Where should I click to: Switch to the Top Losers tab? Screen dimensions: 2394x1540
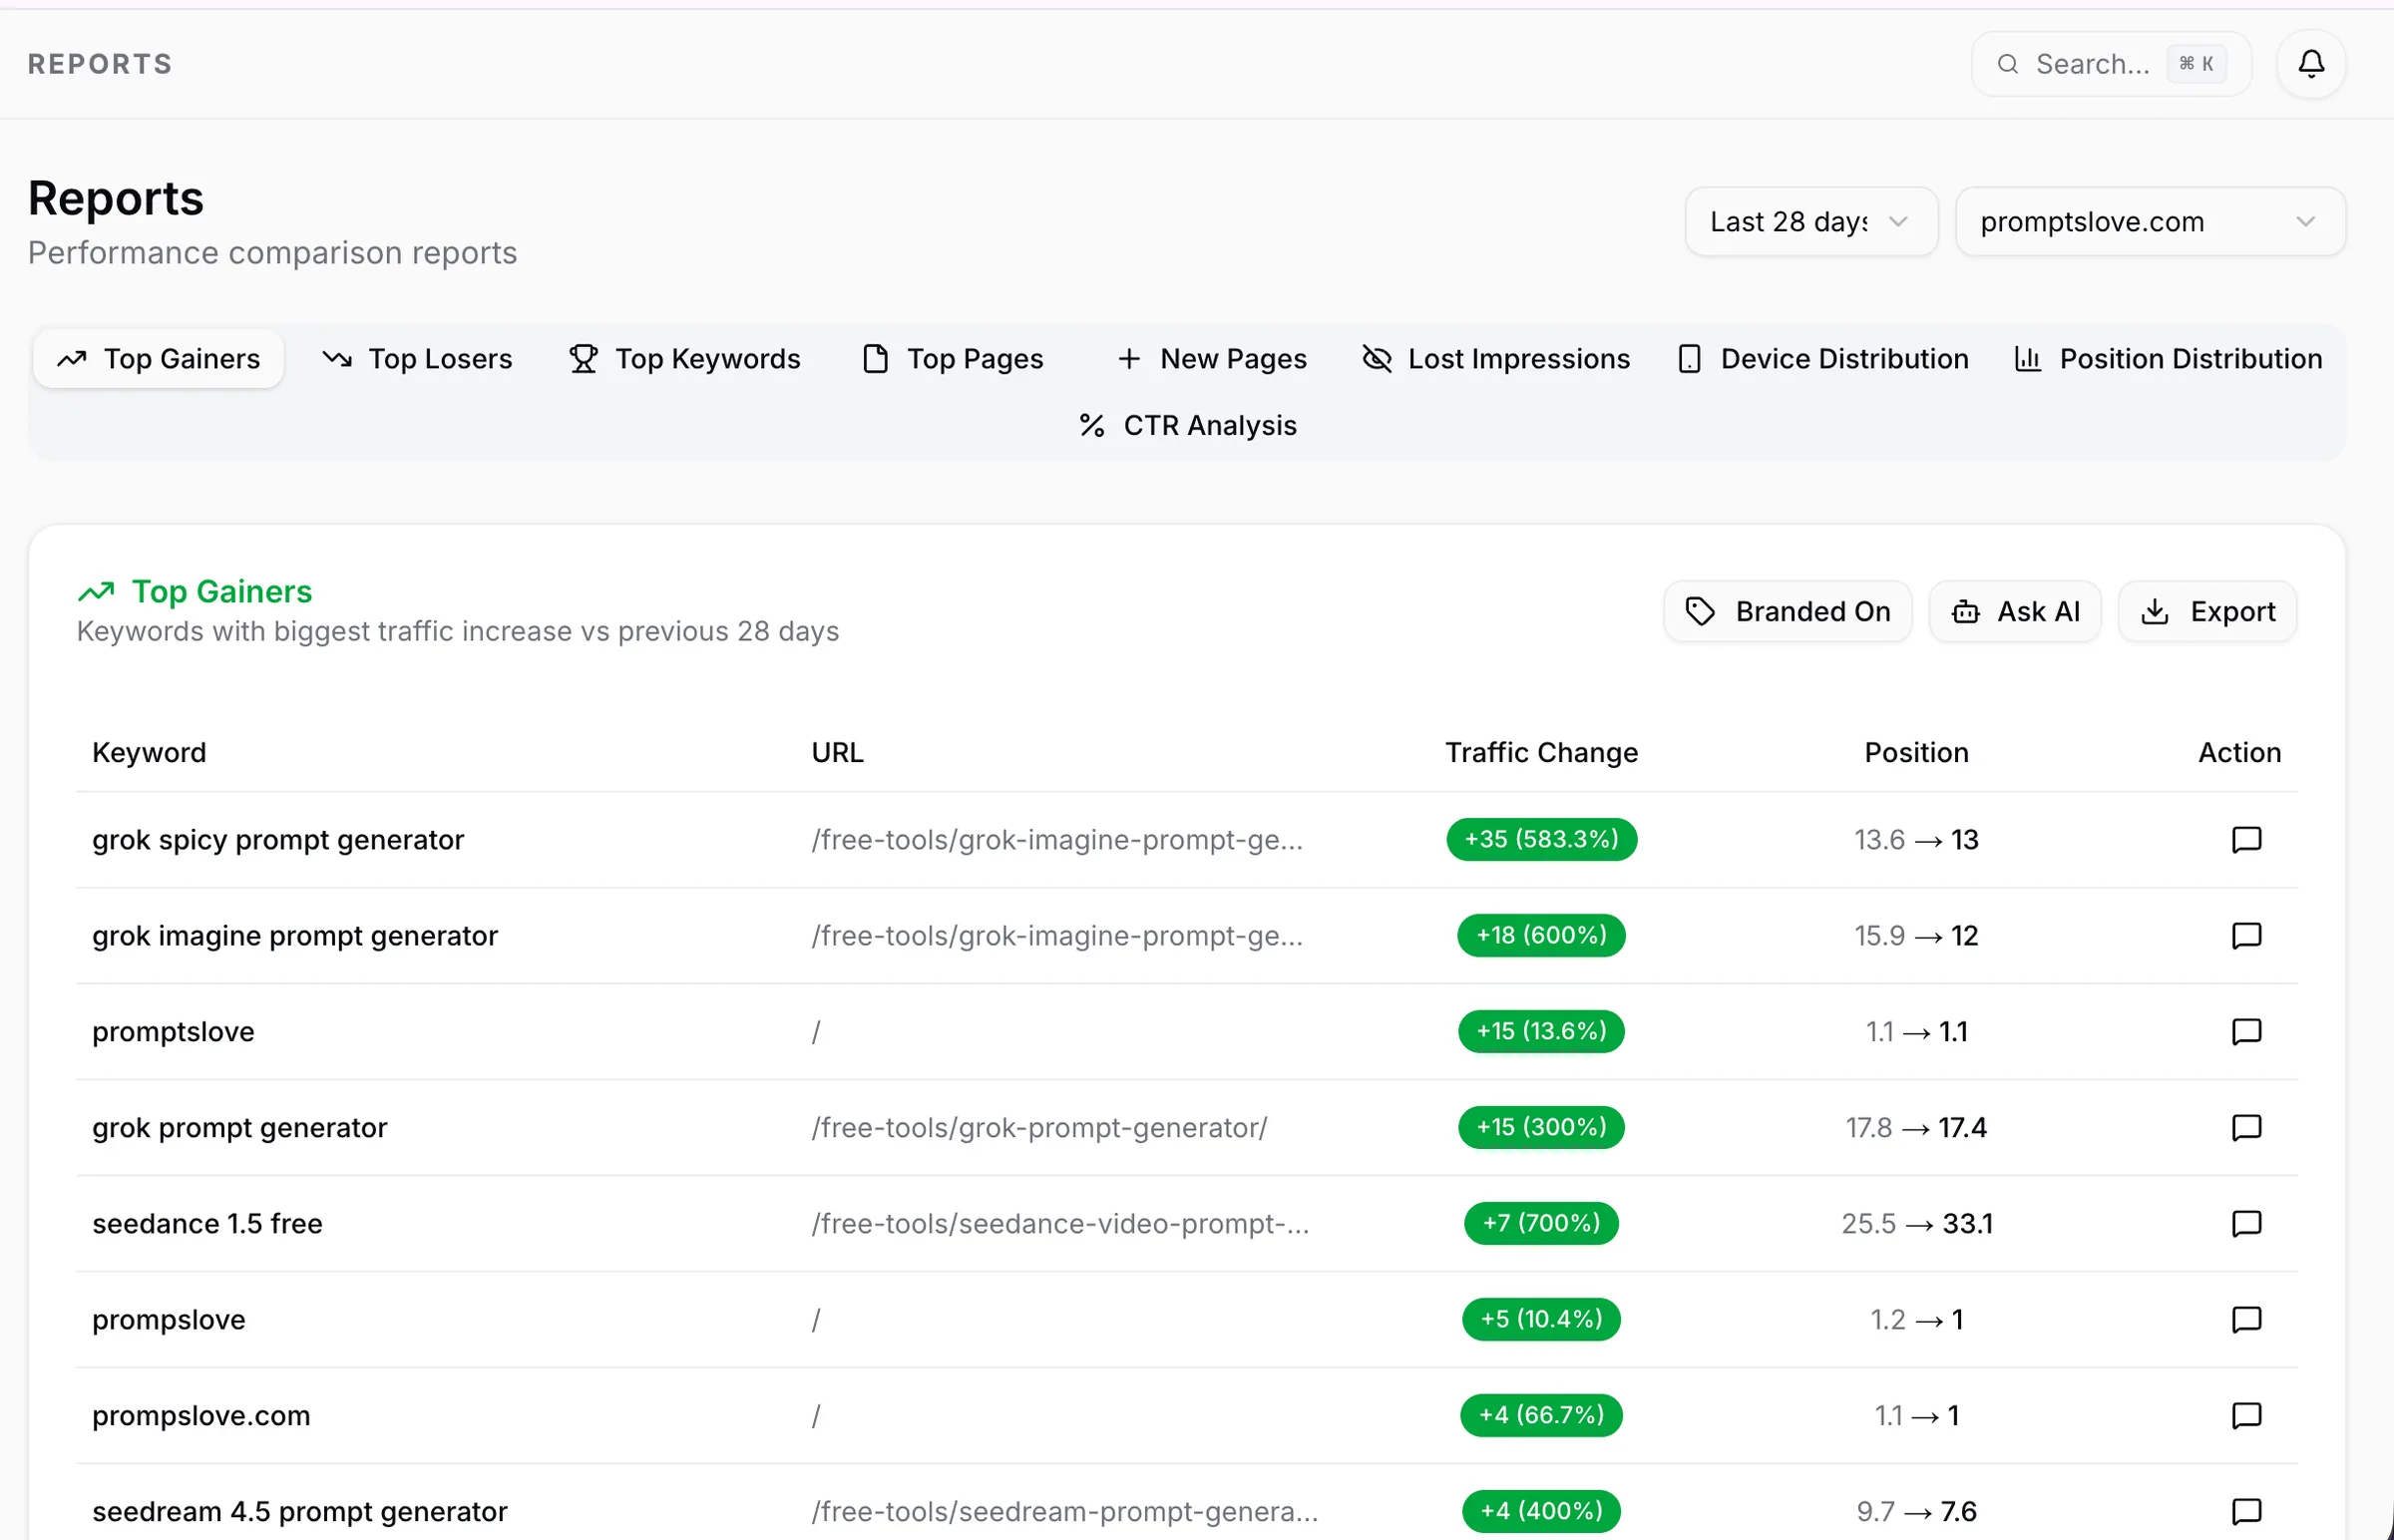[417, 358]
